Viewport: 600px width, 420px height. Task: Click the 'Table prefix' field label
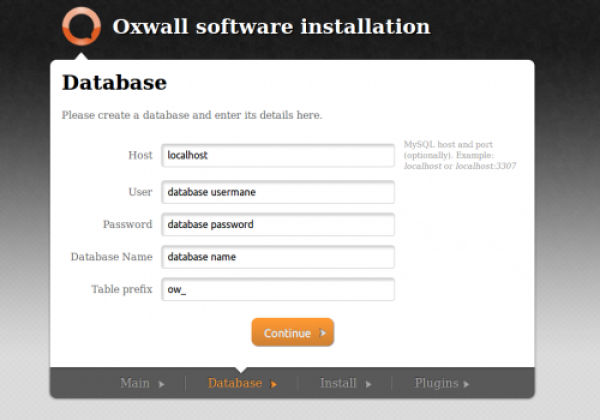click(x=122, y=290)
